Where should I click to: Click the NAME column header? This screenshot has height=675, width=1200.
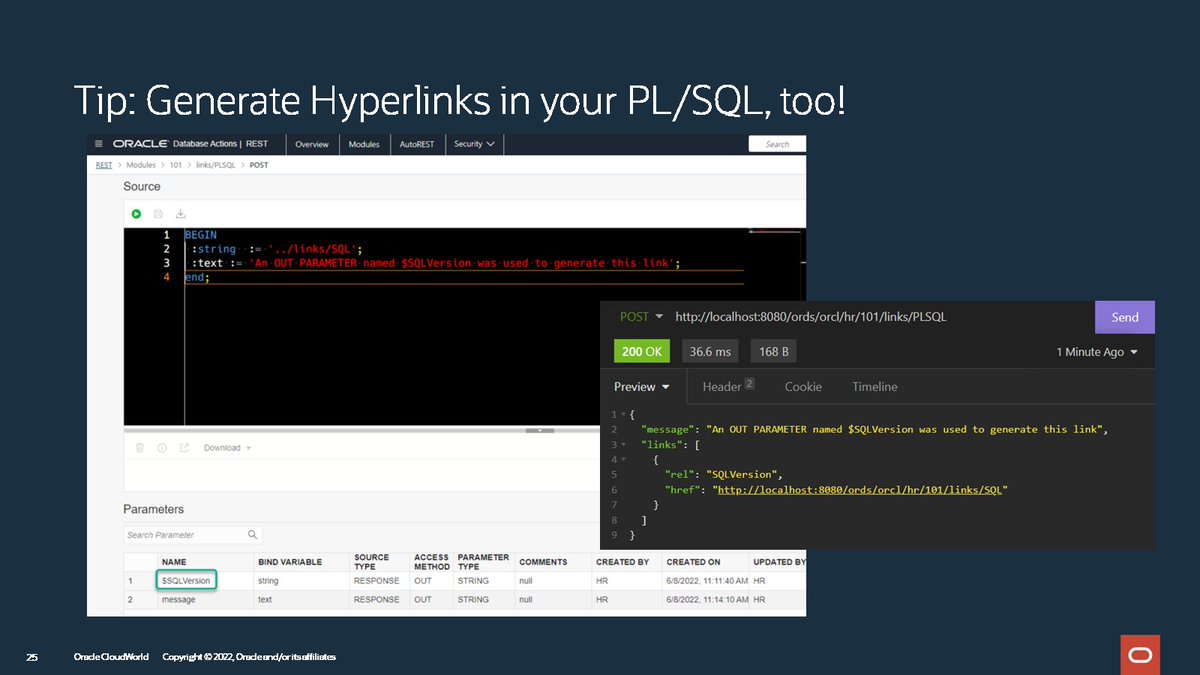pyautogui.click(x=174, y=562)
